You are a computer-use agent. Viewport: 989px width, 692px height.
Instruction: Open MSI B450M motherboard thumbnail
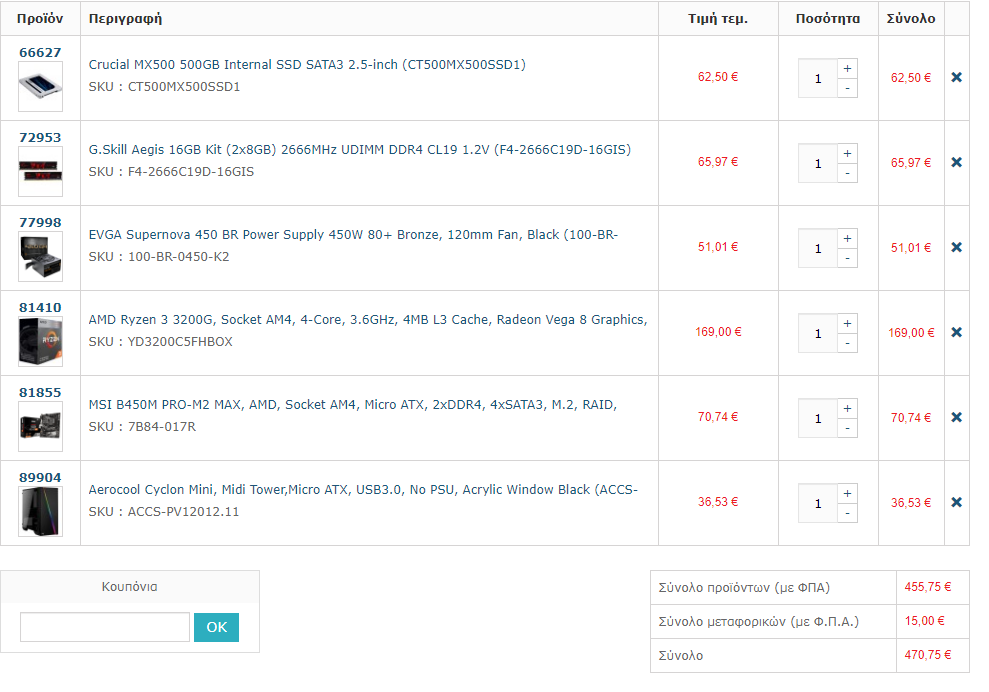[x=40, y=426]
